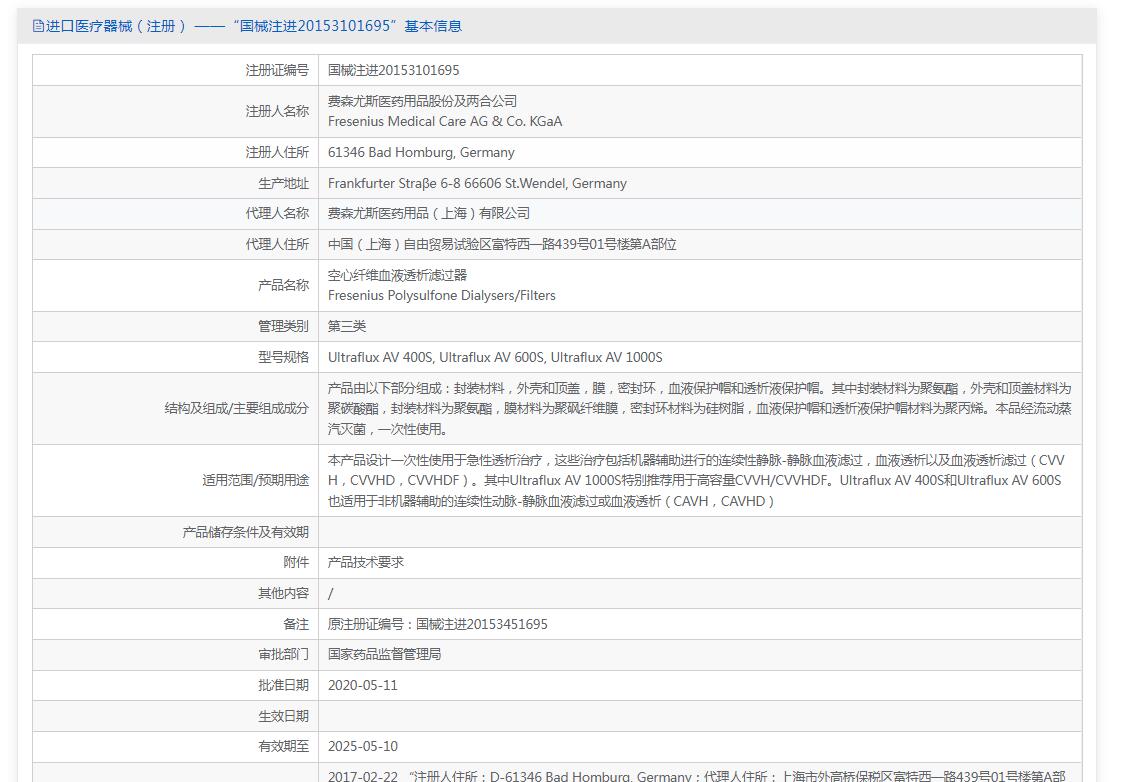Select the Shanghai free trade zone agent address

coord(502,244)
